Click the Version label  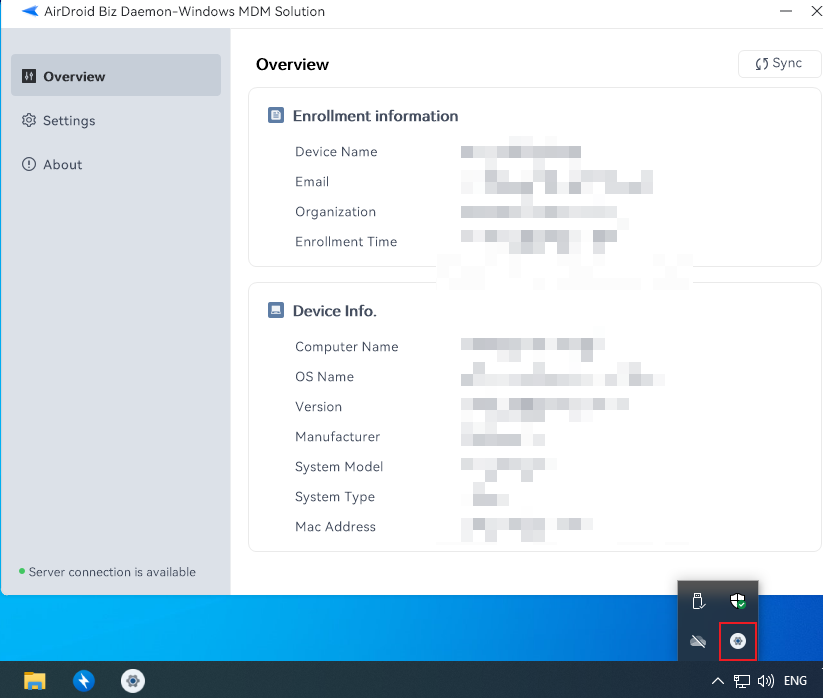318,407
